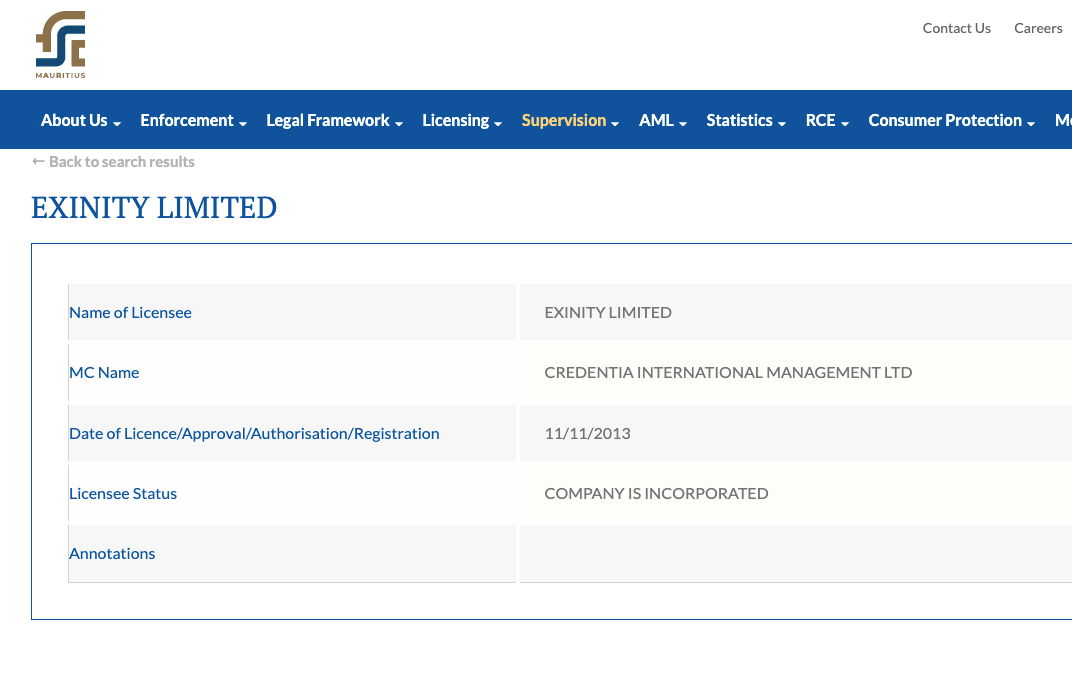Go to the Contact Us page
The width and height of the screenshot is (1072, 673).
(956, 28)
